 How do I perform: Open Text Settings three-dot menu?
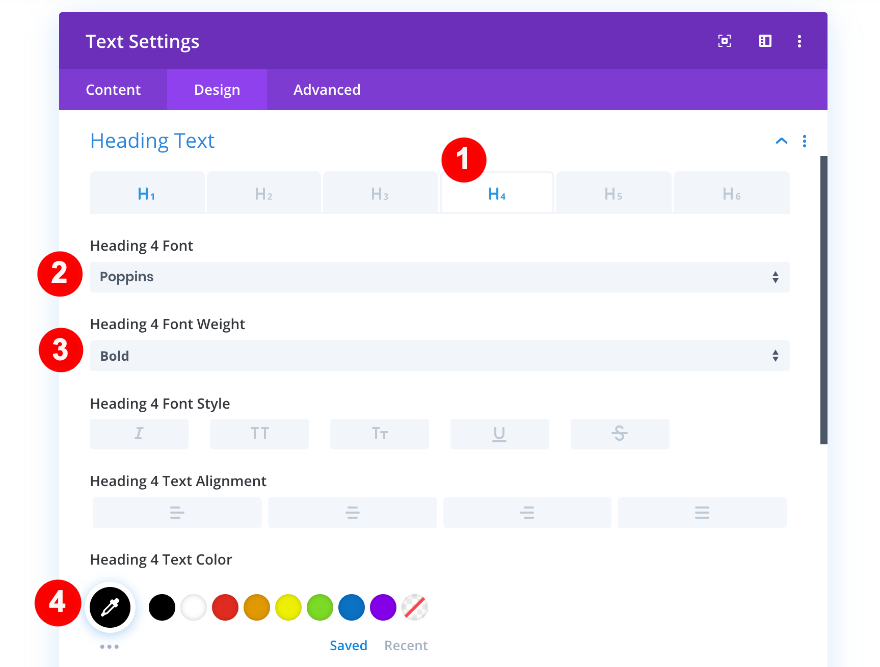tap(800, 41)
